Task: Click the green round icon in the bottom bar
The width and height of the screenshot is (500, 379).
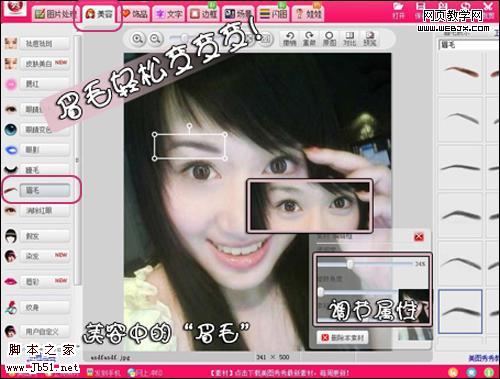Action: pos(489,372)
